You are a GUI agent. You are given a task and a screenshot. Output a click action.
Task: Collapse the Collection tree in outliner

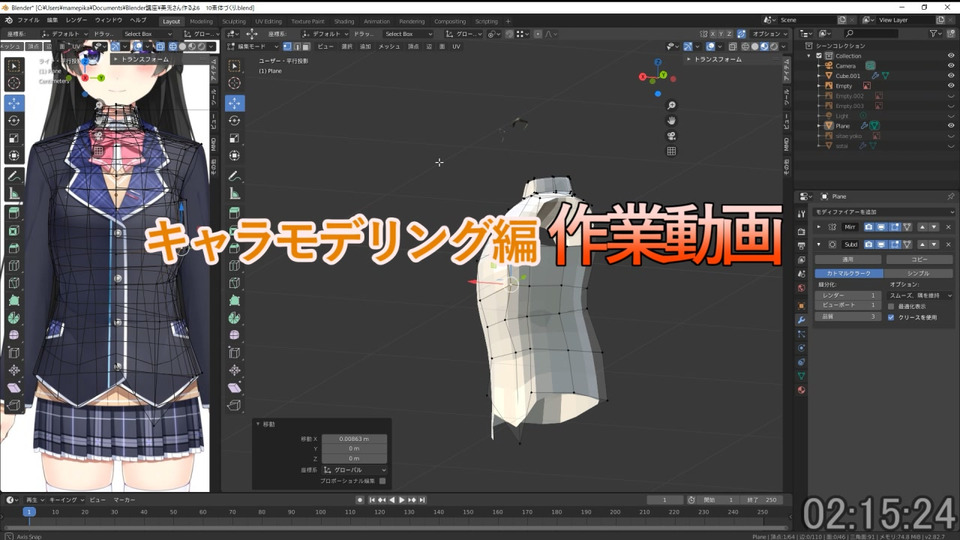click(x=809, y=56)
